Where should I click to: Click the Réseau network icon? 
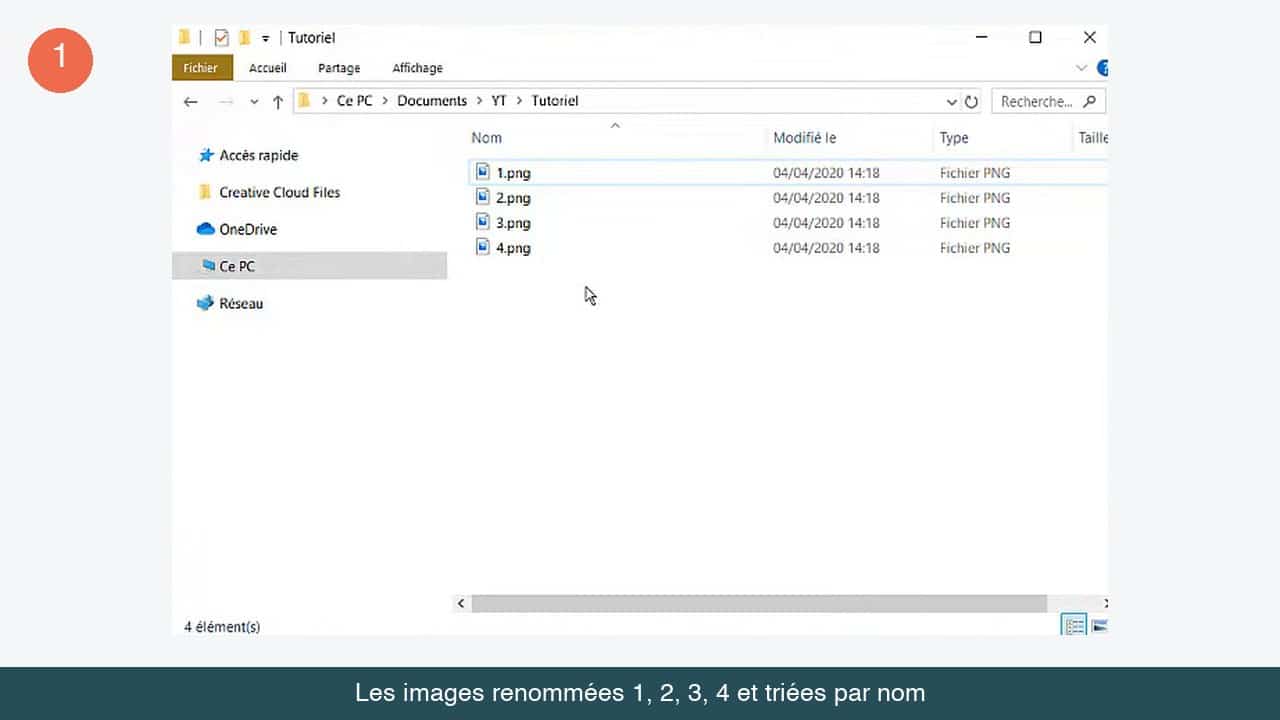pos(205,303)
